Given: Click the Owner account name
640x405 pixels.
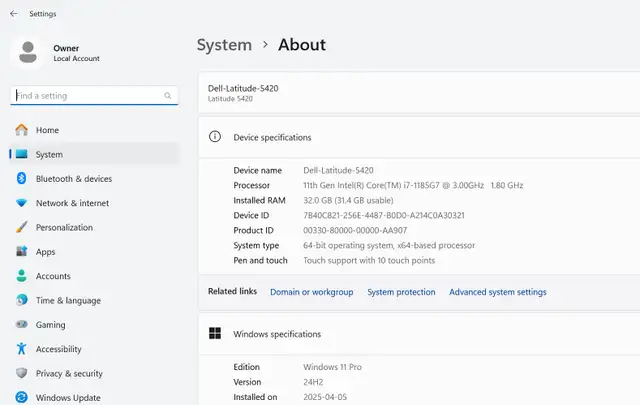Looking at the screenshot, I should point(66,48).
